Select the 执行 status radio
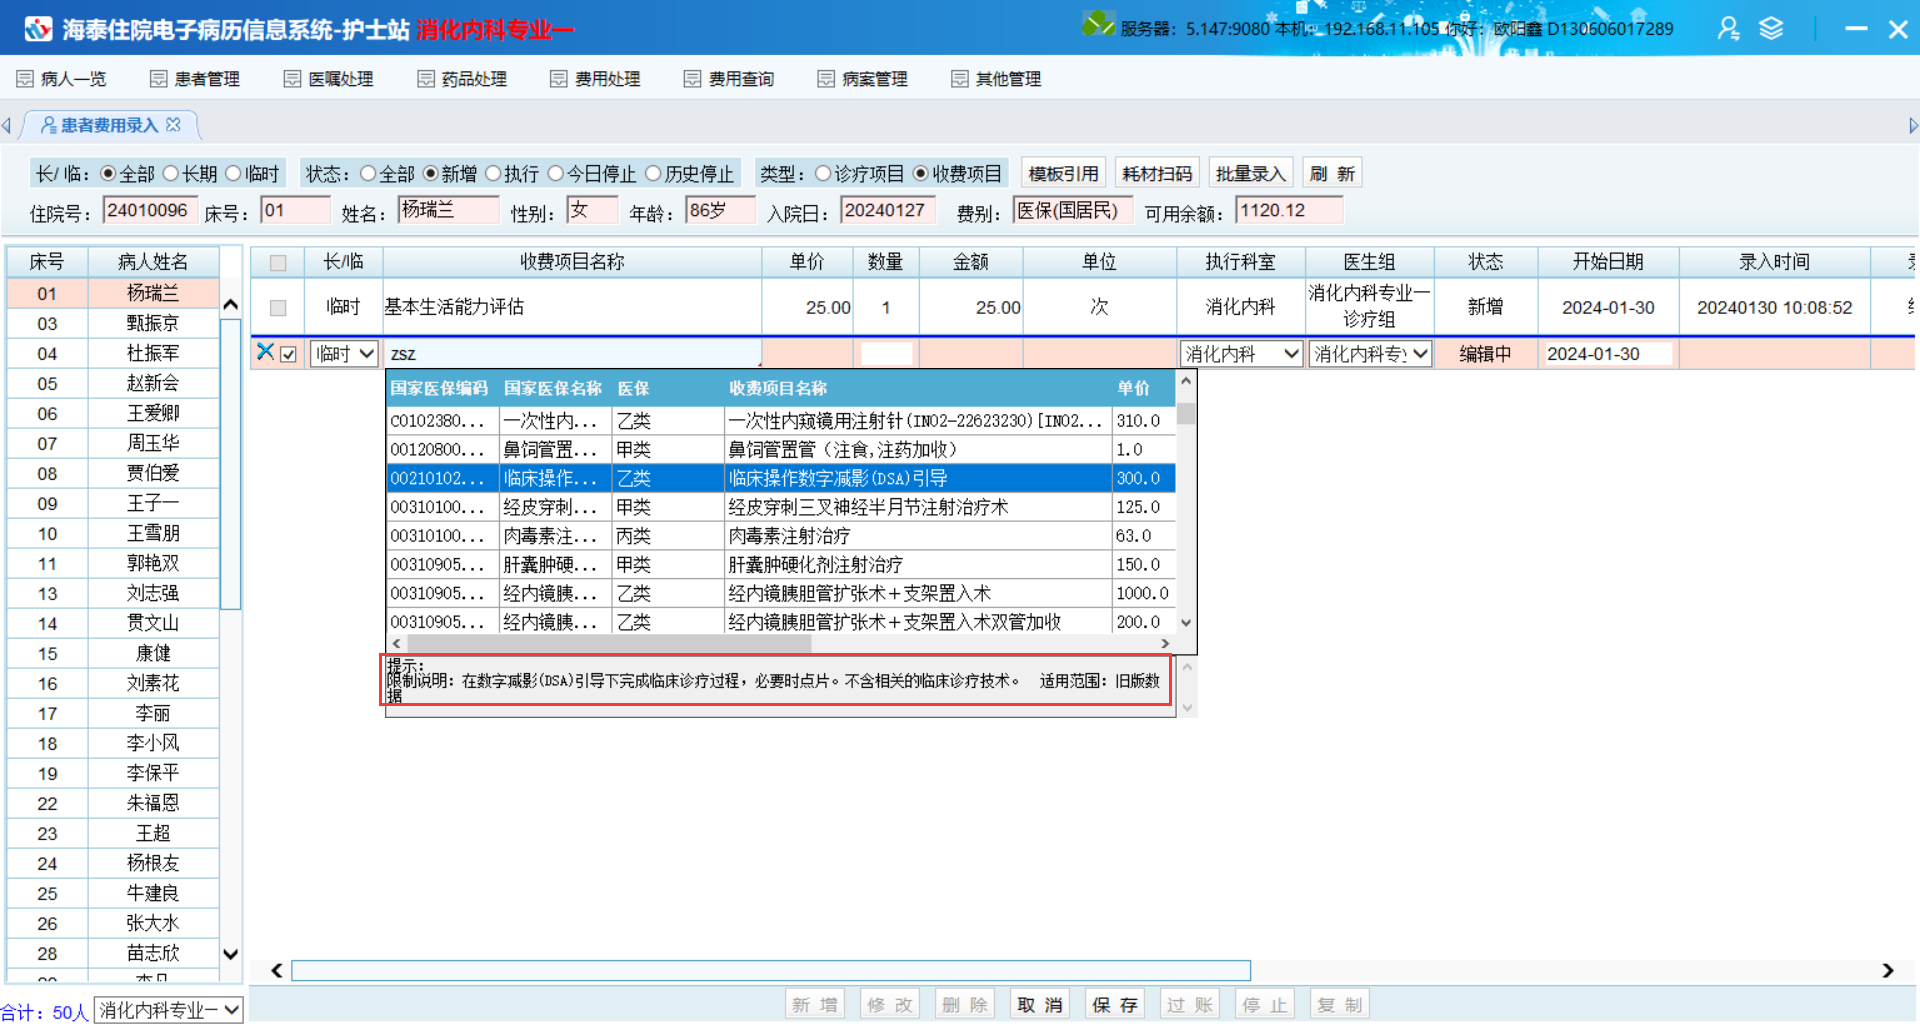1920x1030 pixels. coord(493,174)
